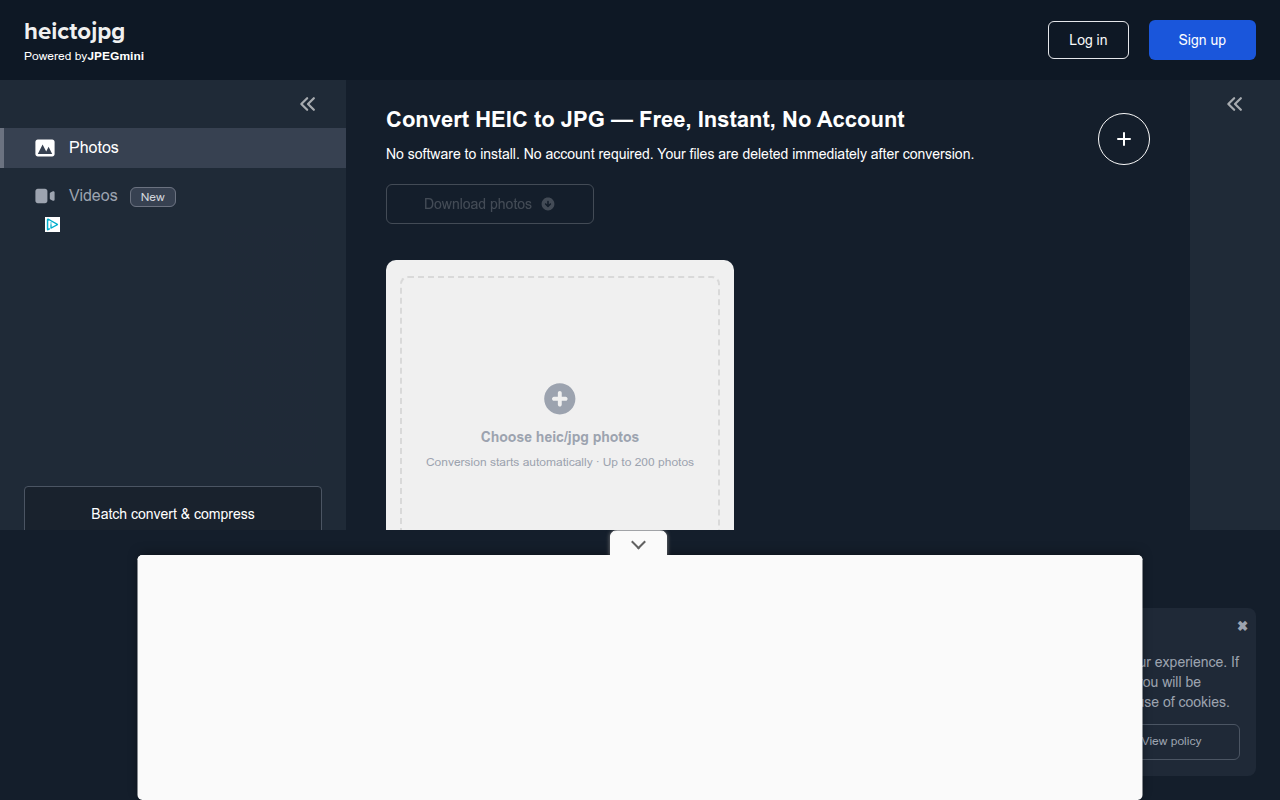The image size is (1280, 800).
Task: Click Batch convert & compress button
Action: point(173,509)
